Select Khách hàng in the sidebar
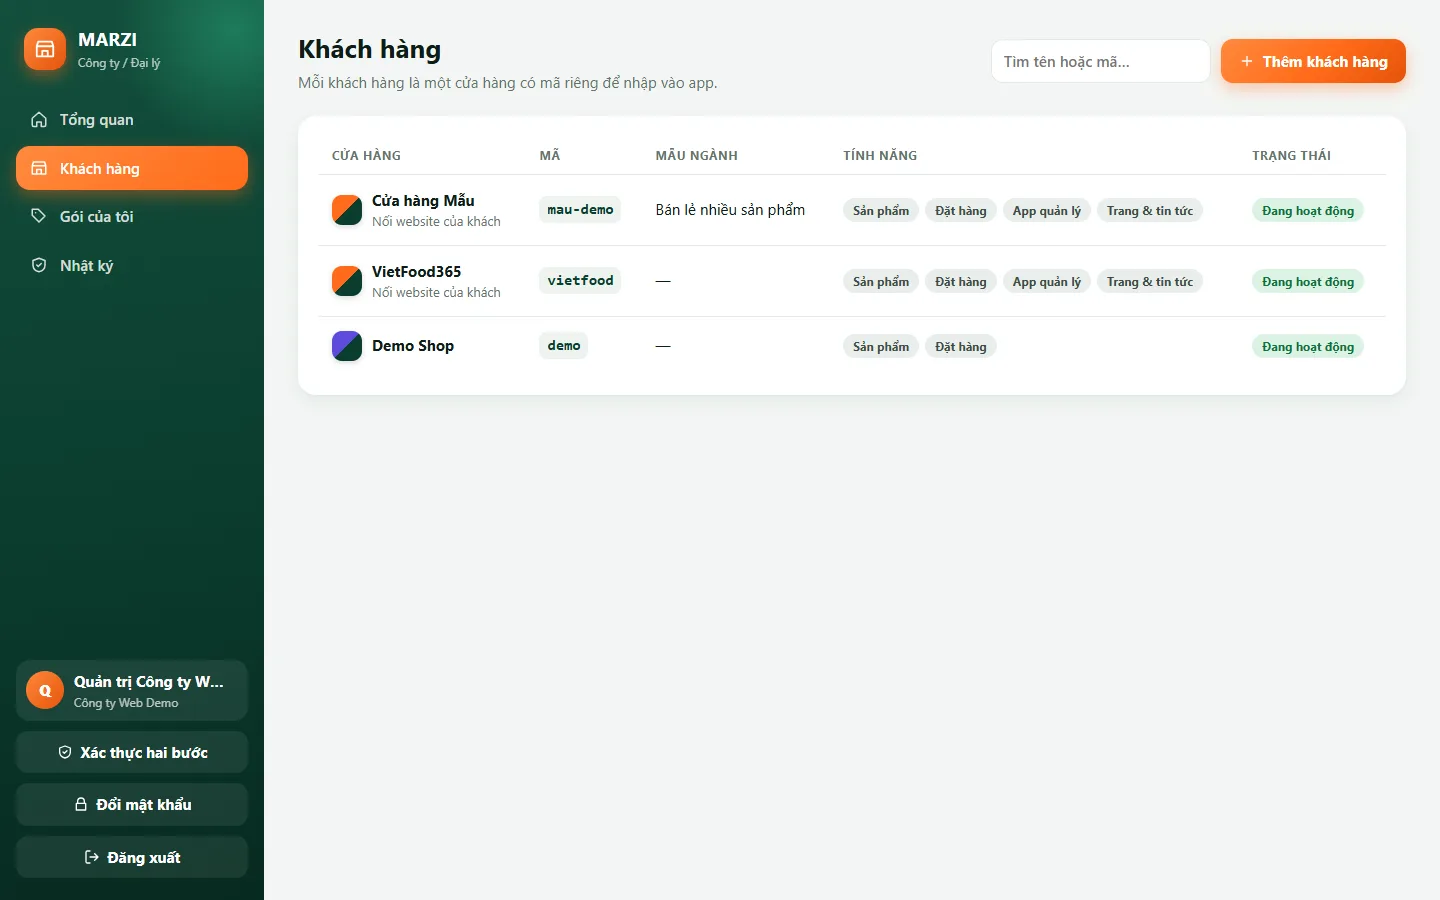 coord(132,168)
